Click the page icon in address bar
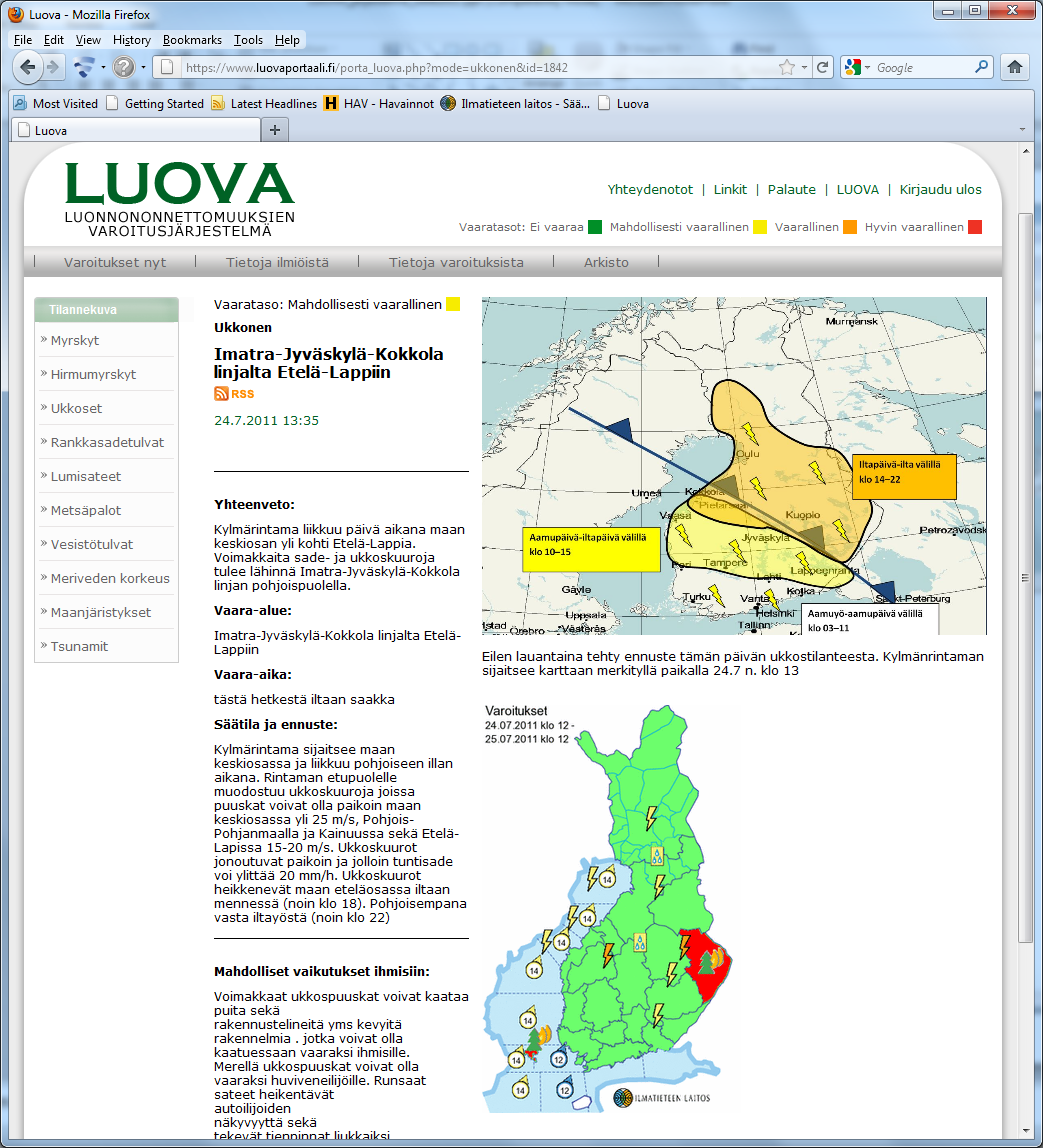 (167, 67)
